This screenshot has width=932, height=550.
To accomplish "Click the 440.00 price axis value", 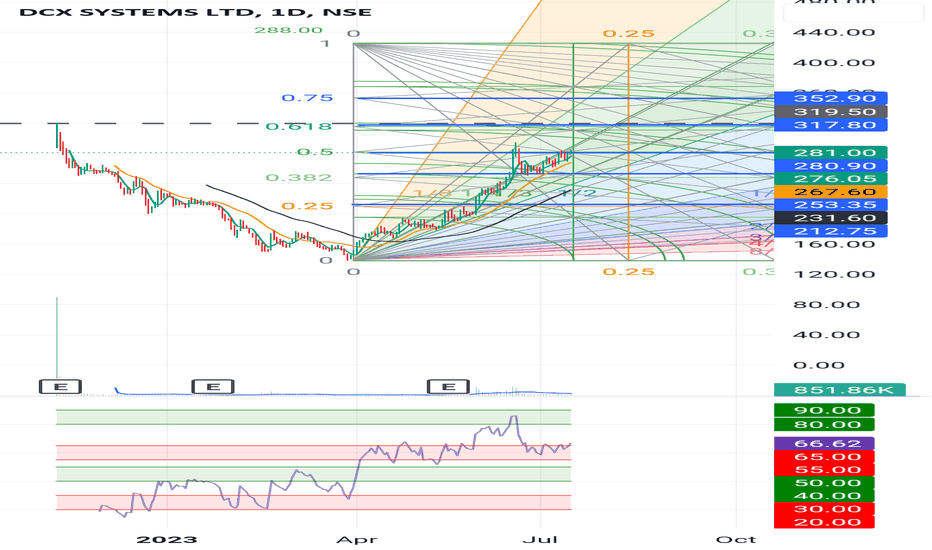I will [x=834, y=32].
